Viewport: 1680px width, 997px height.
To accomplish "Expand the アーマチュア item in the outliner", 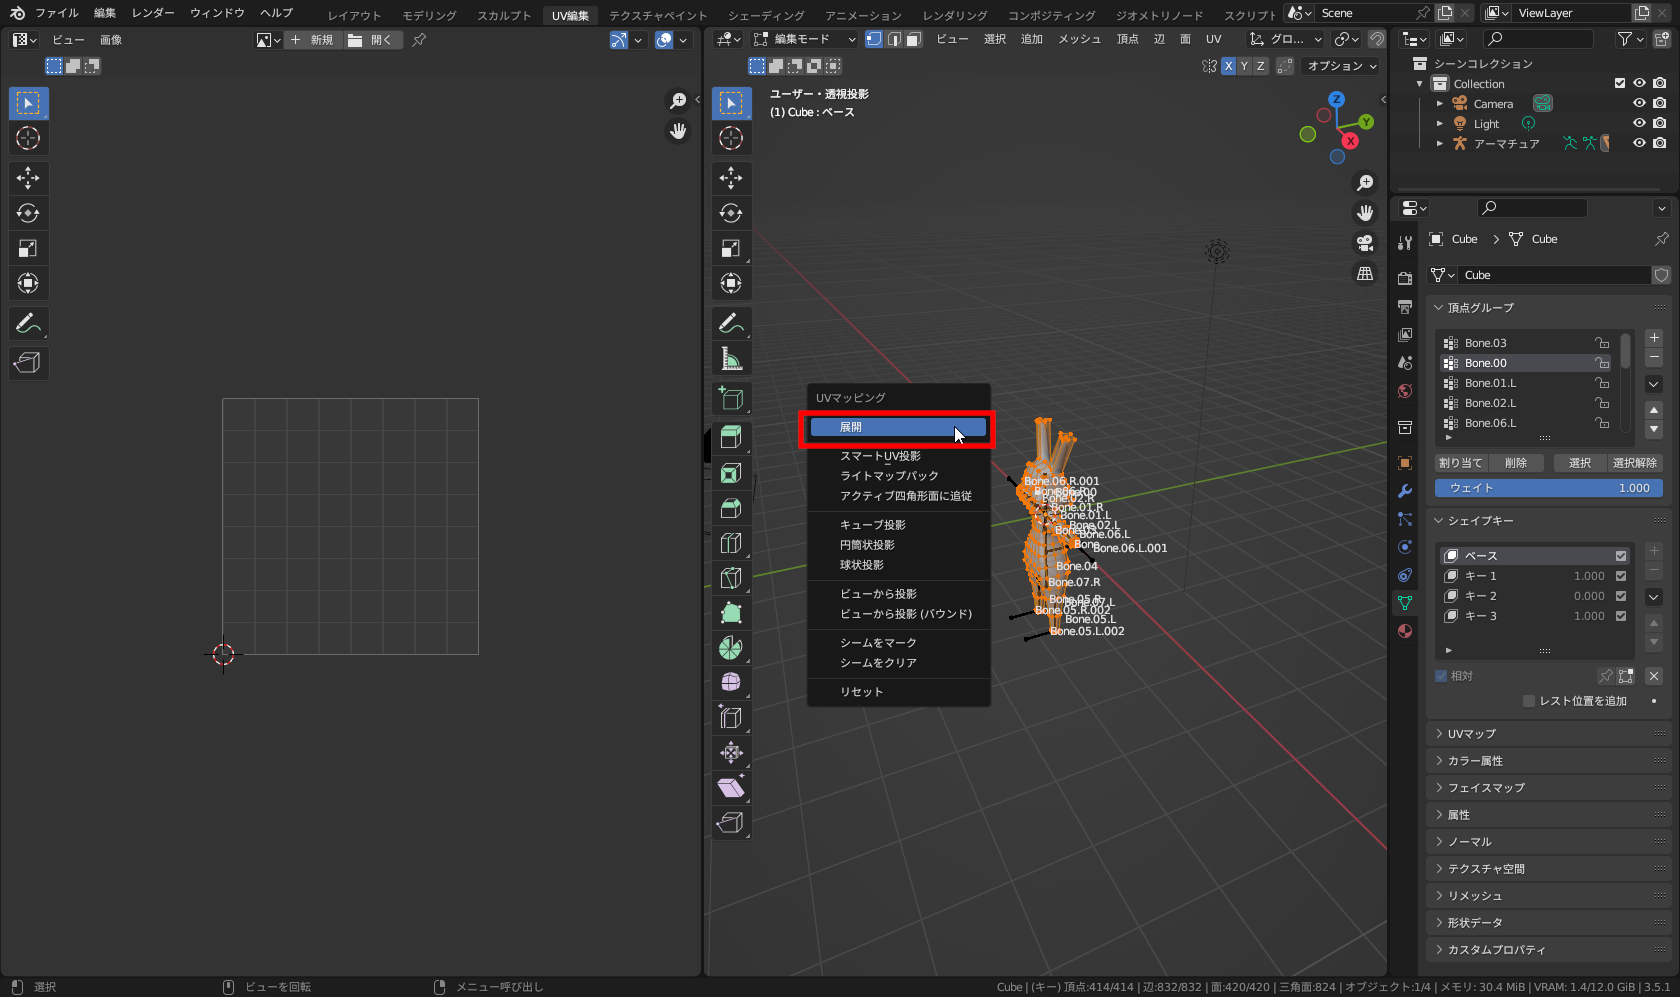I will click(1439, 143).
